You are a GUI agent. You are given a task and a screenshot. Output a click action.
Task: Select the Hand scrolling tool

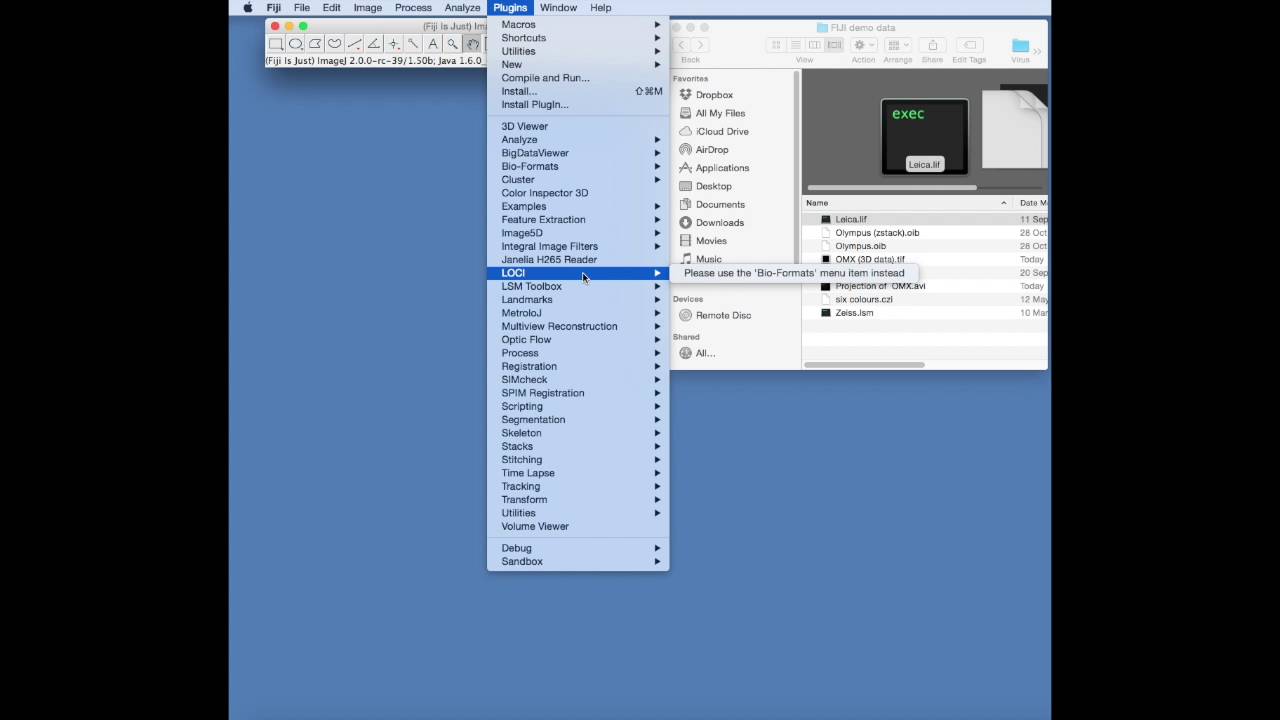tap(472, 44)
